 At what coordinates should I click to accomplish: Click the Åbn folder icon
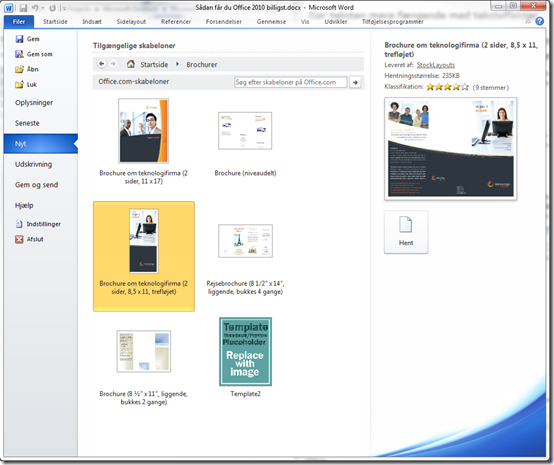click(19, 69)
